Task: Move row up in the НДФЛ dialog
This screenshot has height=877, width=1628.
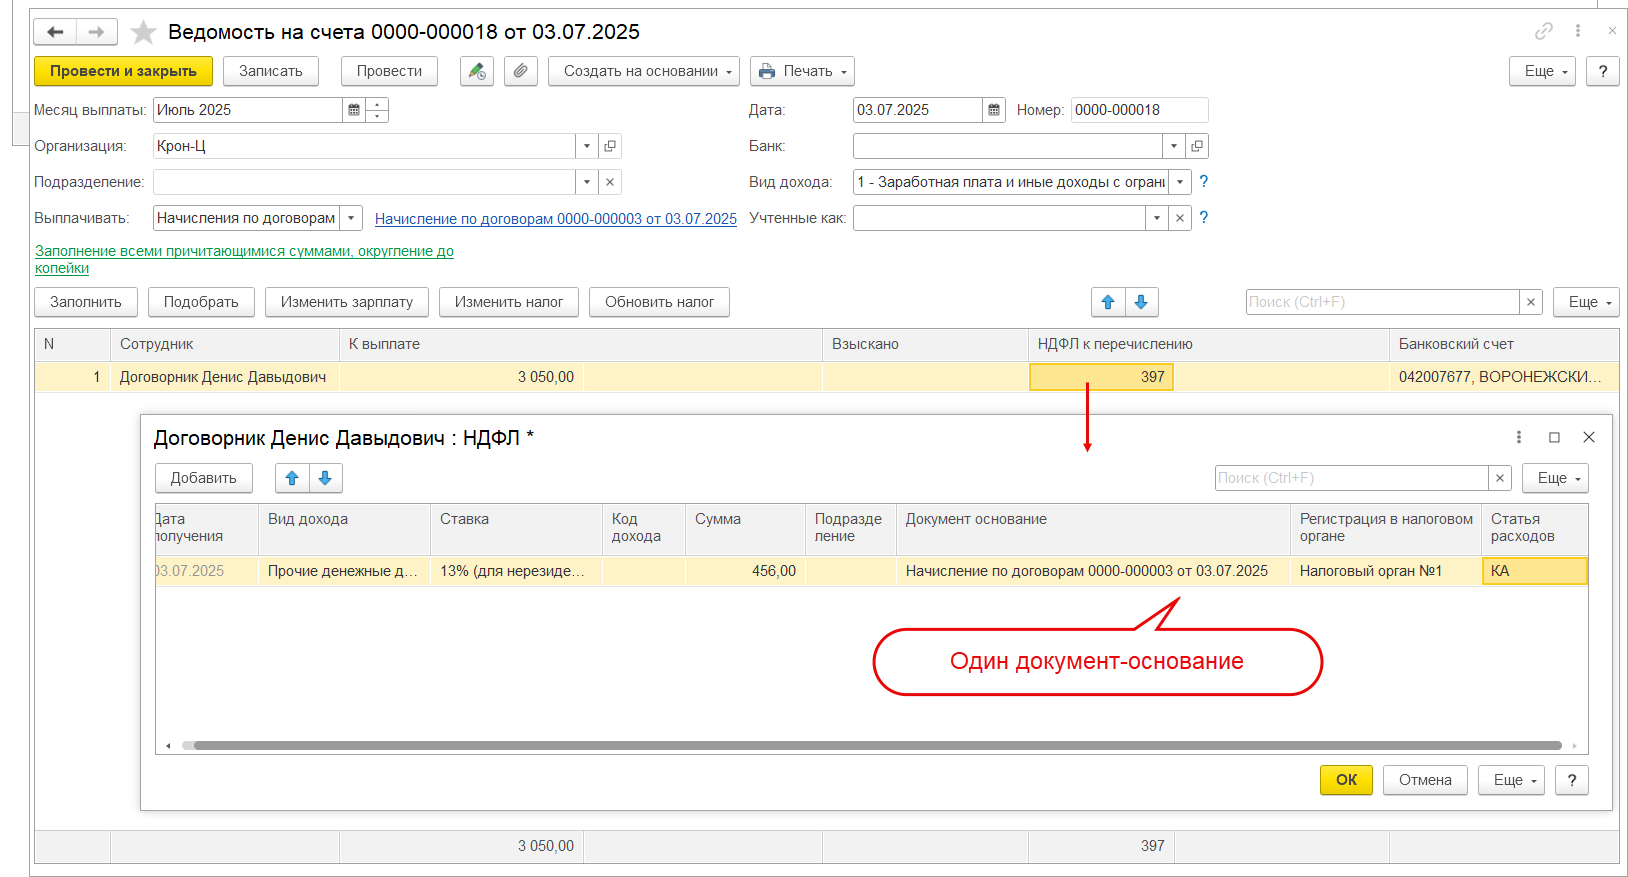Action: click(x=292, y=478)
